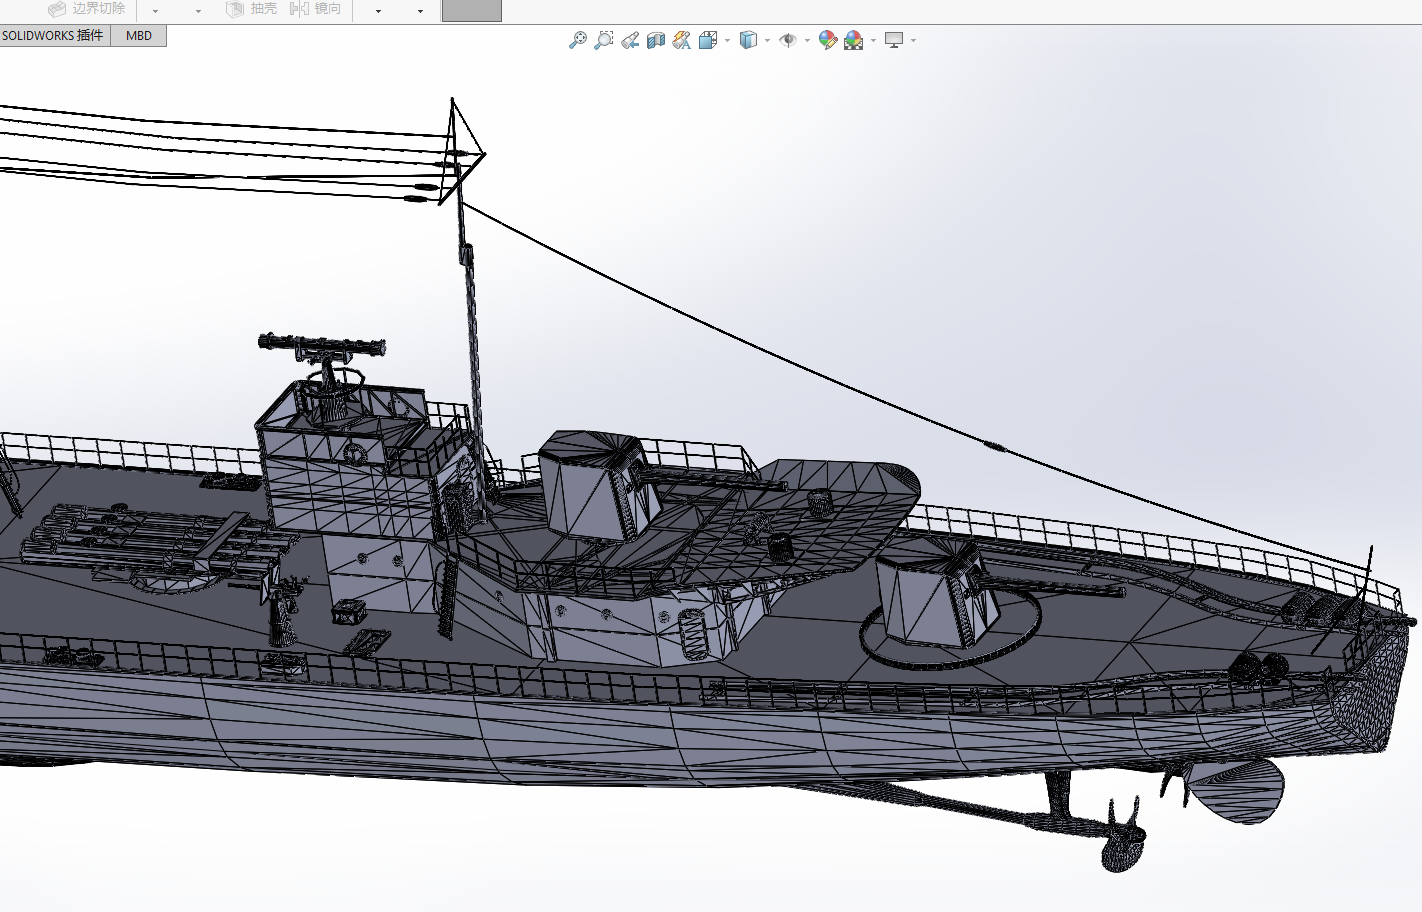
Task: Open the Apply Scene dropdown arrow
Action: pyautogui.click(x=873, y=41)
